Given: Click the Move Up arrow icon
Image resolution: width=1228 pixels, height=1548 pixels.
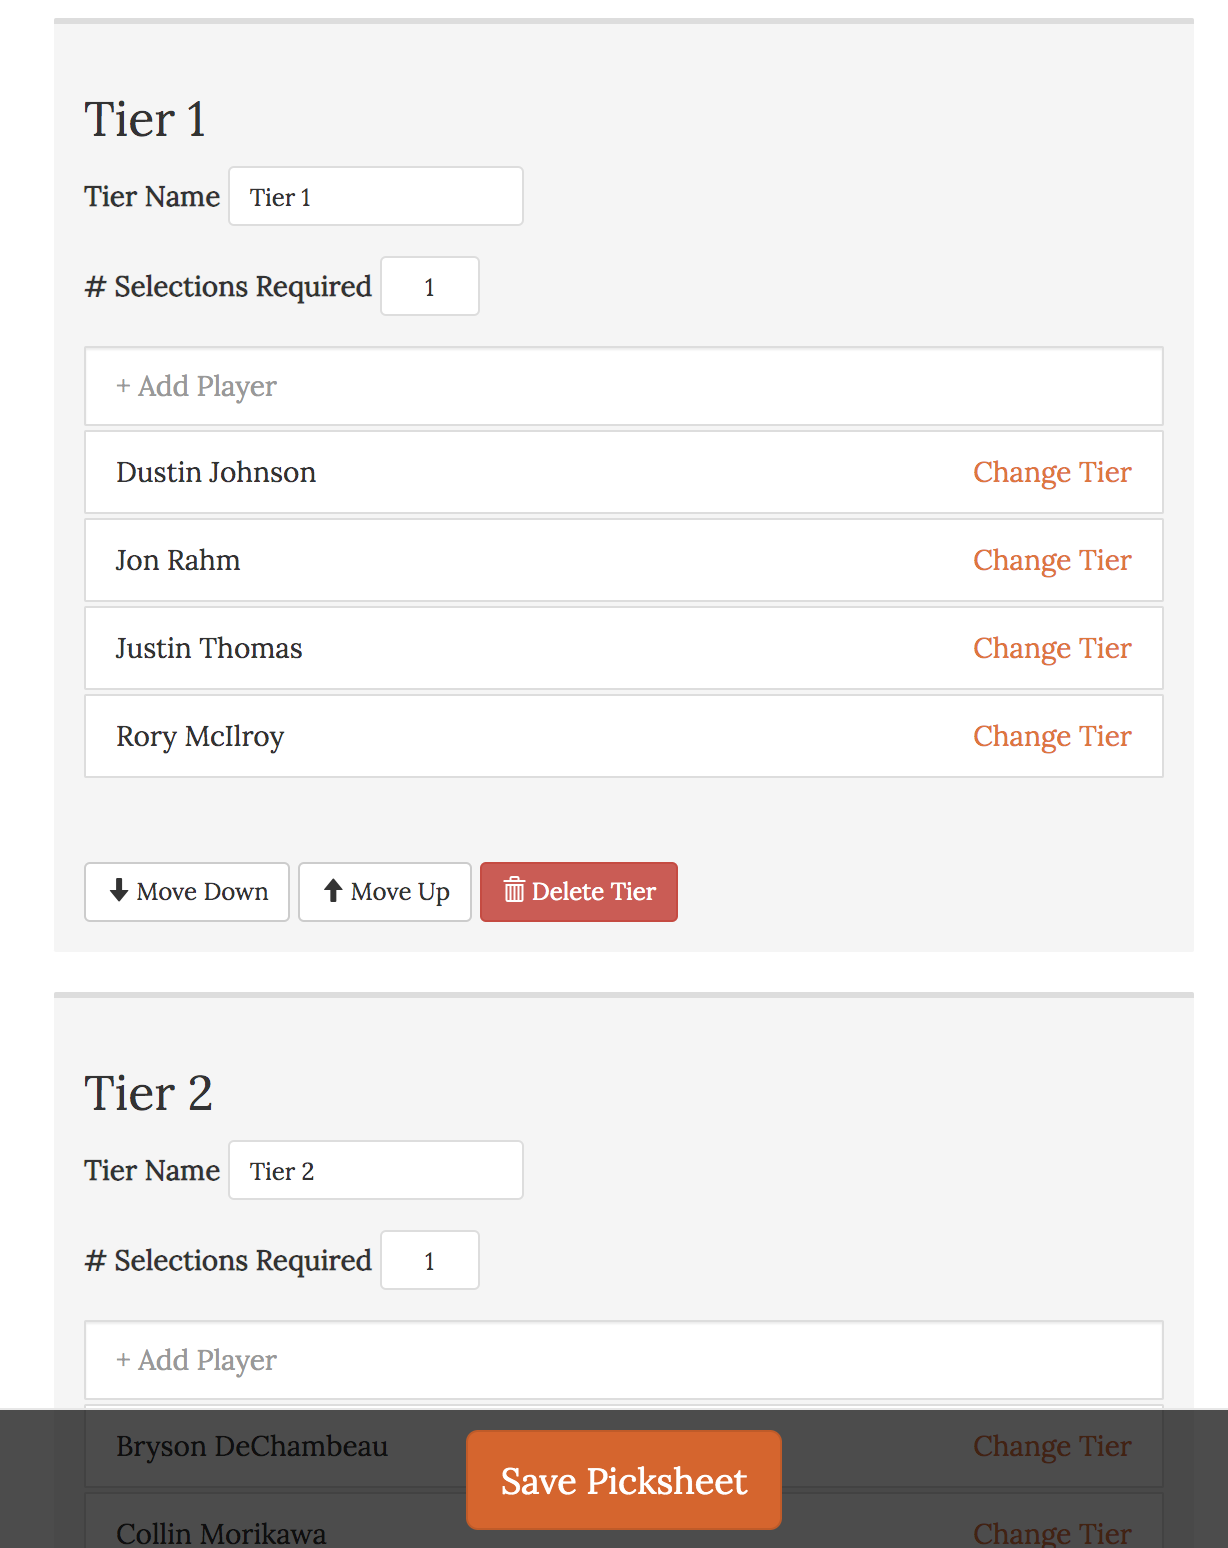Looking at the screenshot, I should point(333,890).
